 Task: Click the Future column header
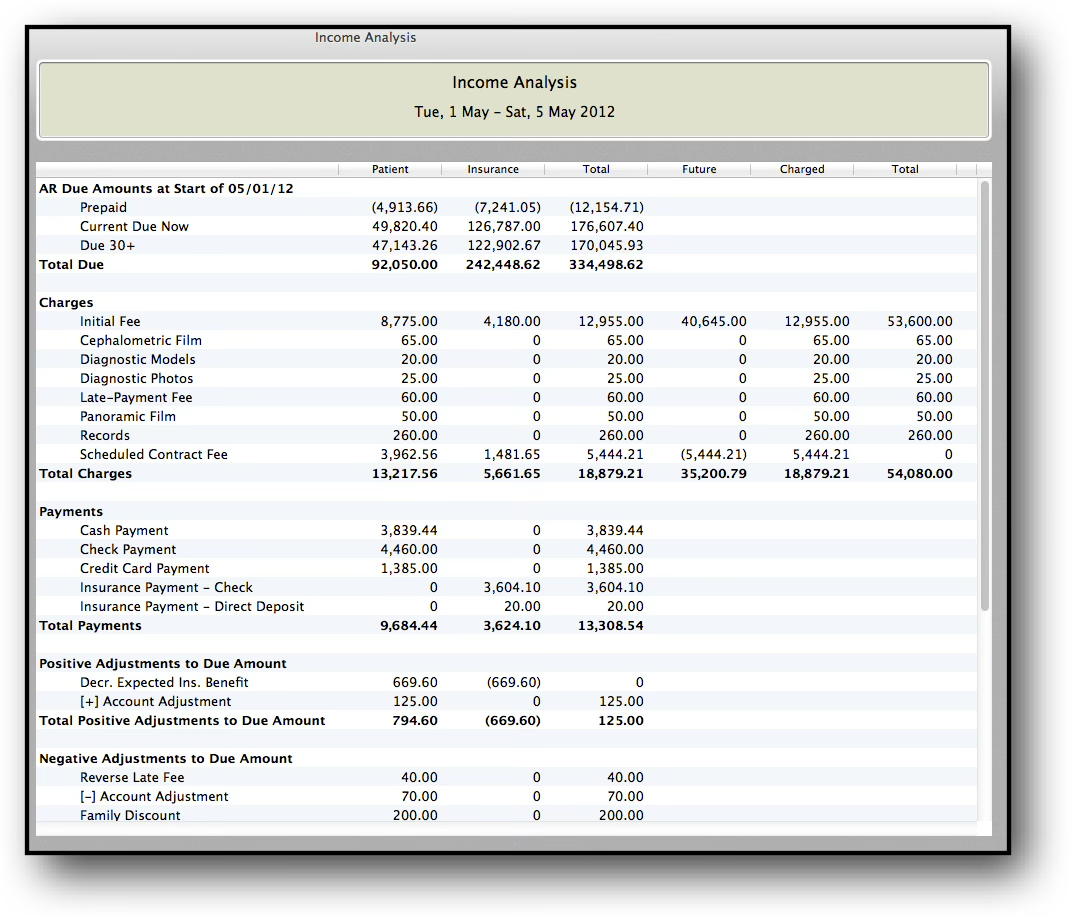pos(699,169)
